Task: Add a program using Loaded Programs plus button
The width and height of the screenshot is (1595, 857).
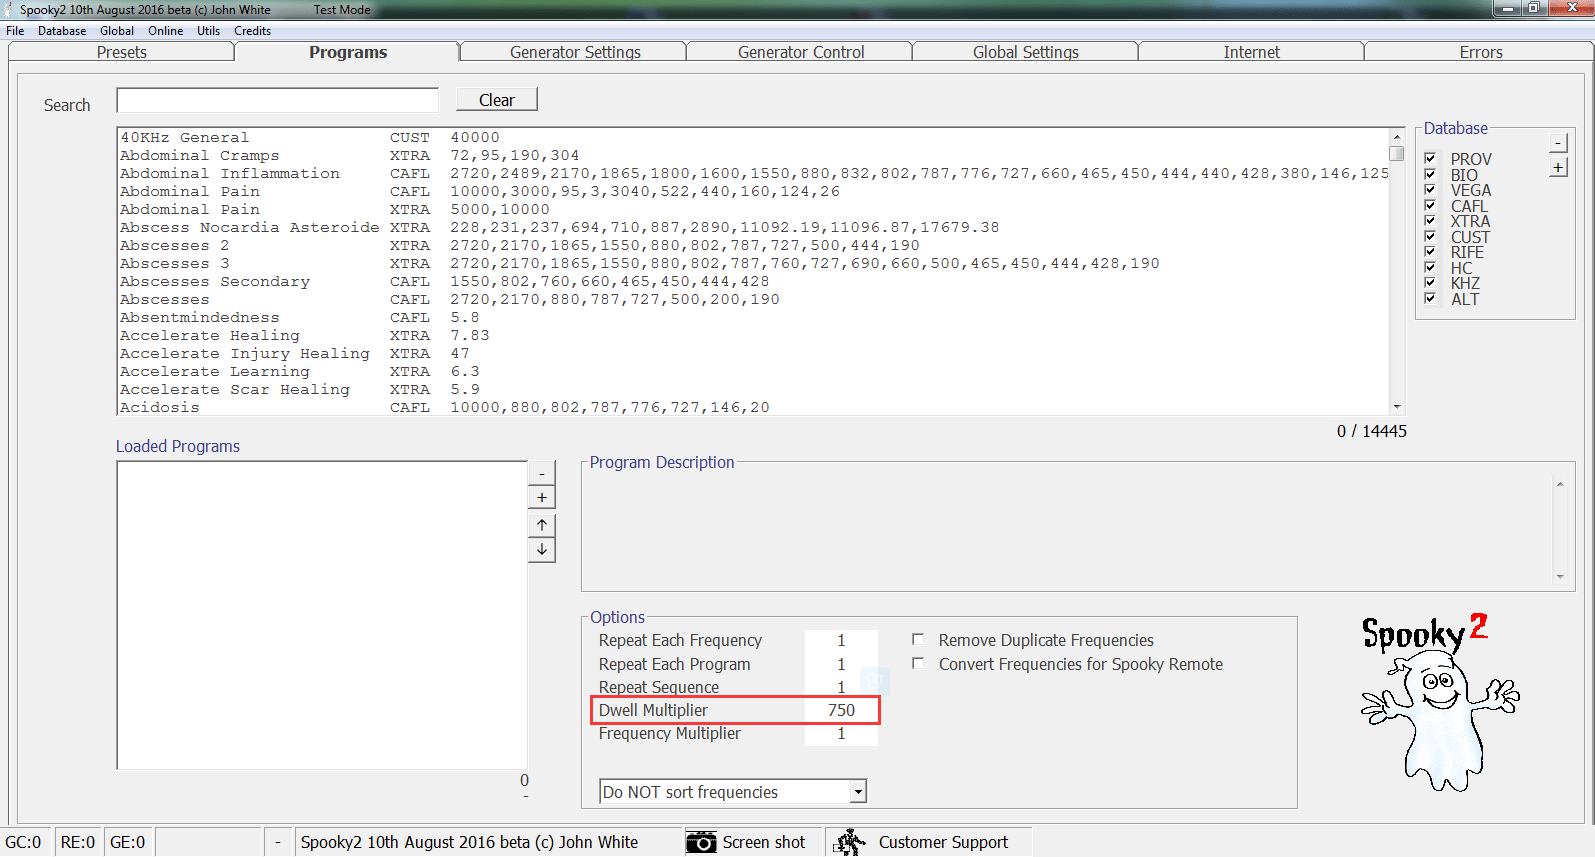Action: [542, 497]
